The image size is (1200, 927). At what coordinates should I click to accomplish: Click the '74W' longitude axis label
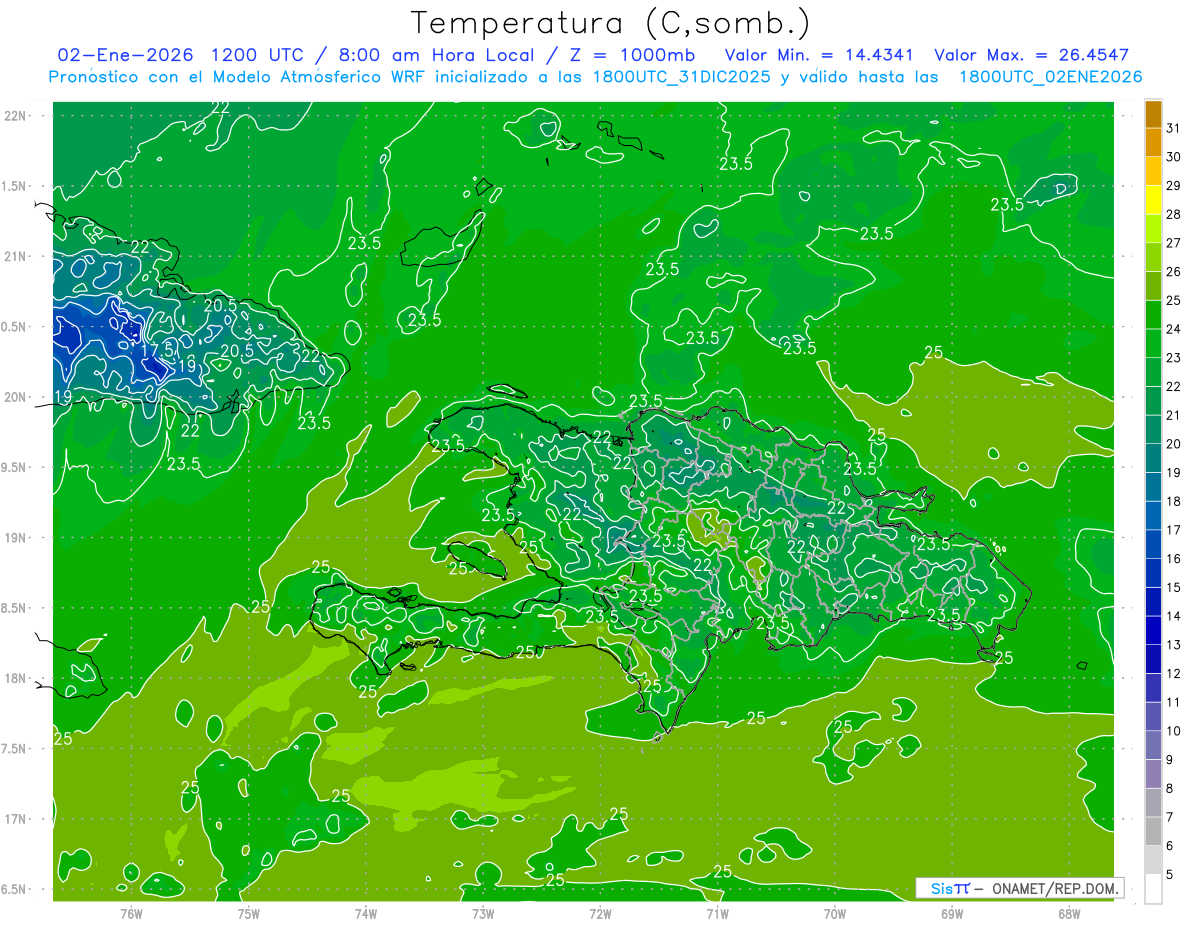click(x=366, y=915)
